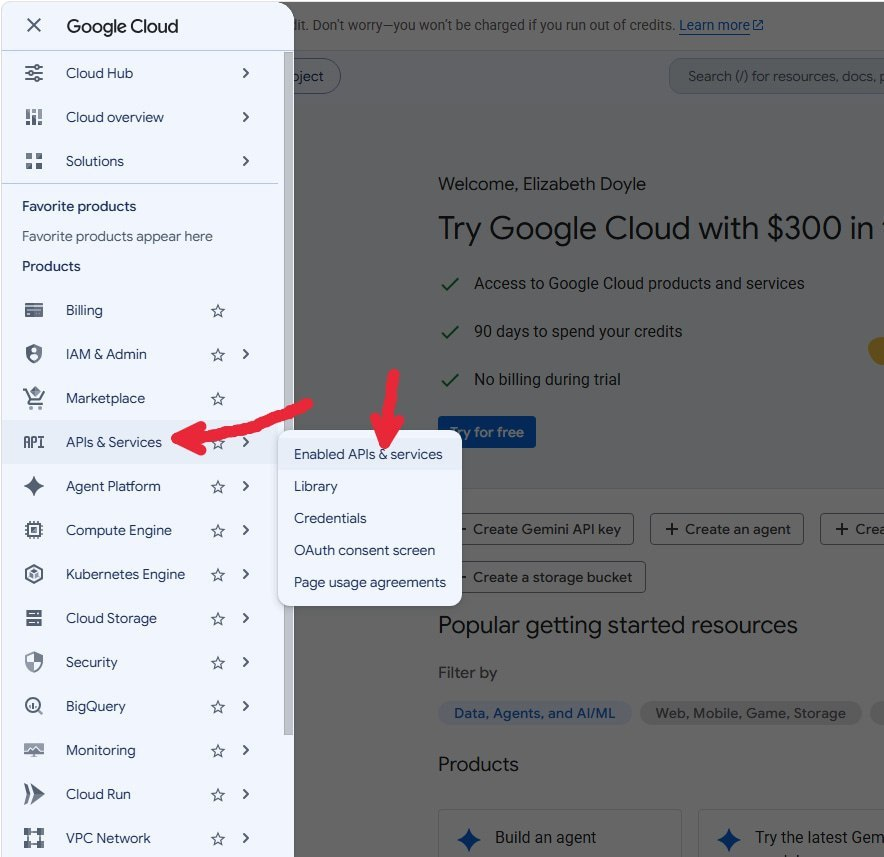Favorite Agent Platform with its star
The image size is (884, 857).
(218, 487)
